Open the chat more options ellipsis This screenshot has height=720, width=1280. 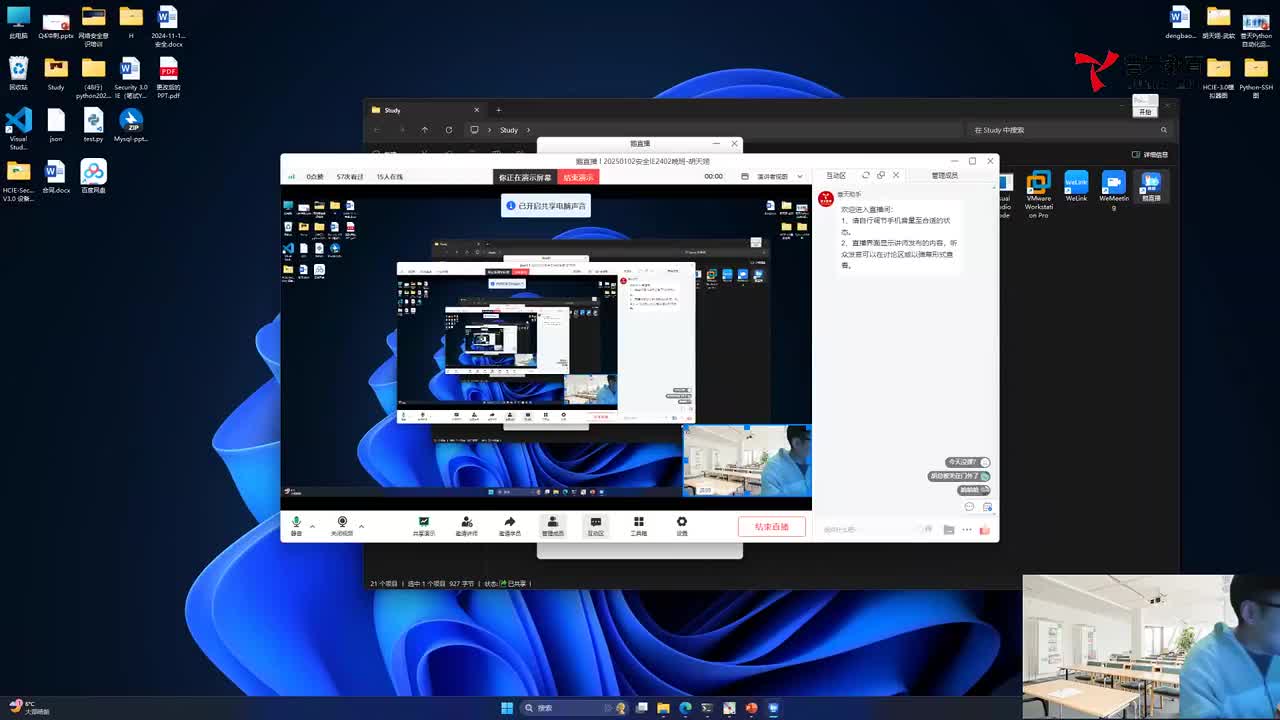(966, 529)
